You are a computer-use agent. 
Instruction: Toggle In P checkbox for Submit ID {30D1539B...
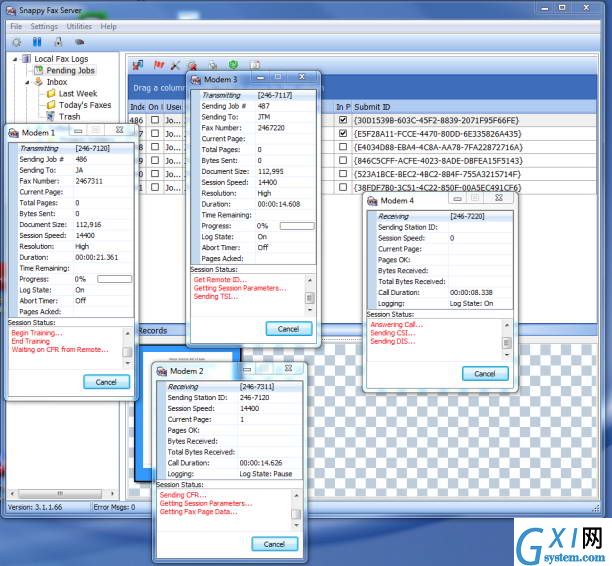pyautogui.click(x=343, y=120)
